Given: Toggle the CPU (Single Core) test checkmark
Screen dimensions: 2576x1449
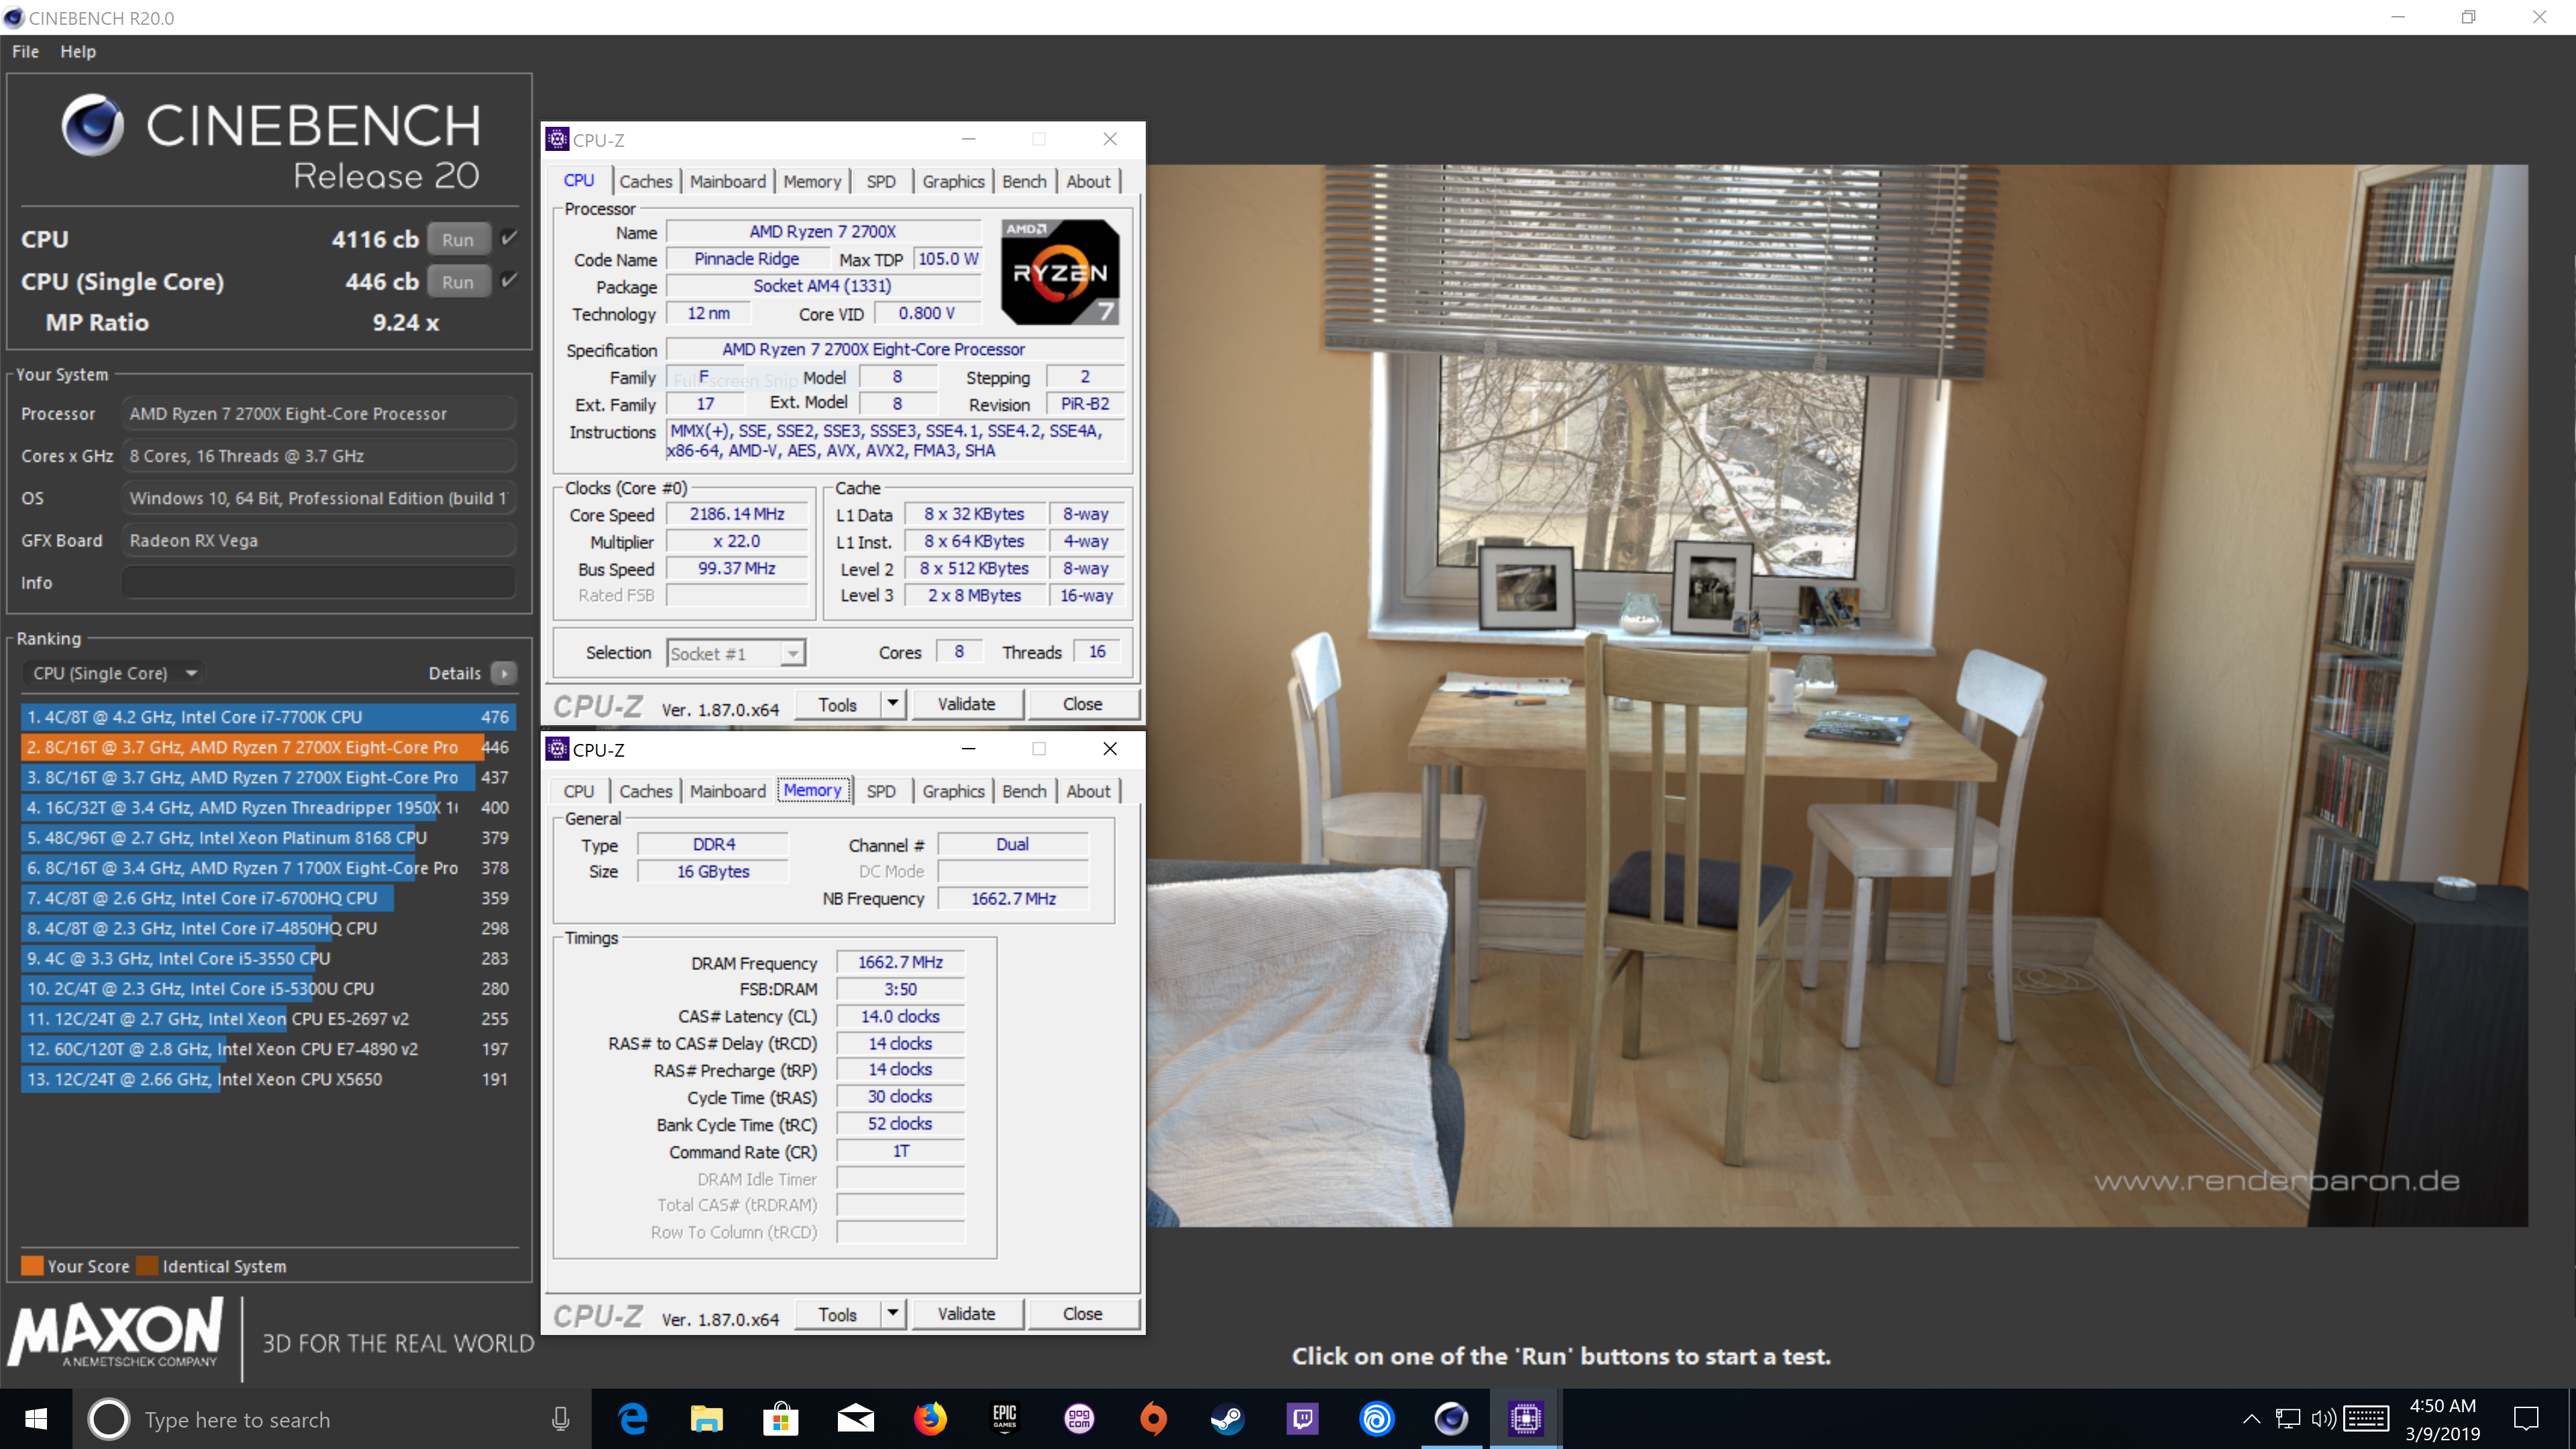Looking at the screenshot, I should [509, 280].
